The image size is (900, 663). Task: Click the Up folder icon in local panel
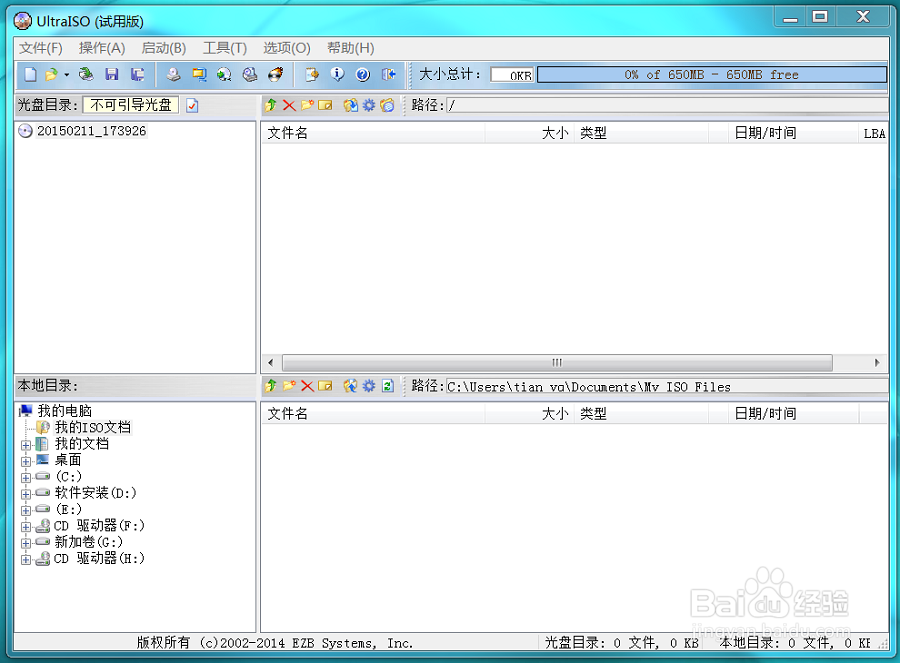coord(271,386)
